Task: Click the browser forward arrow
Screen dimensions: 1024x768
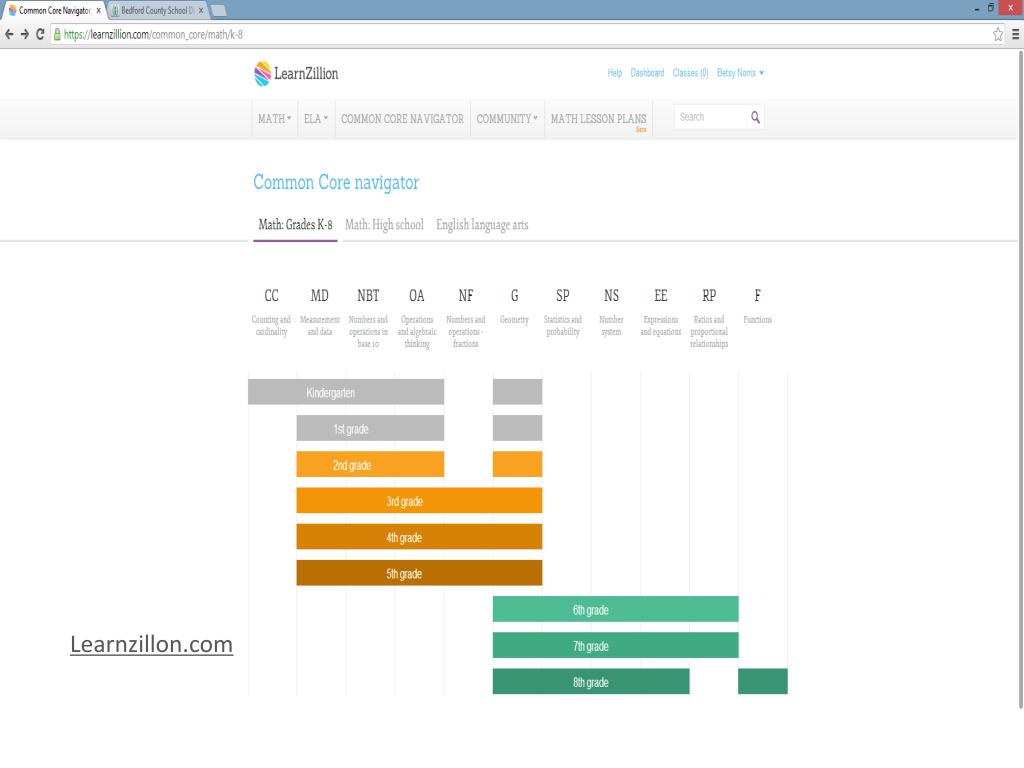Action: tap(25, 34)
